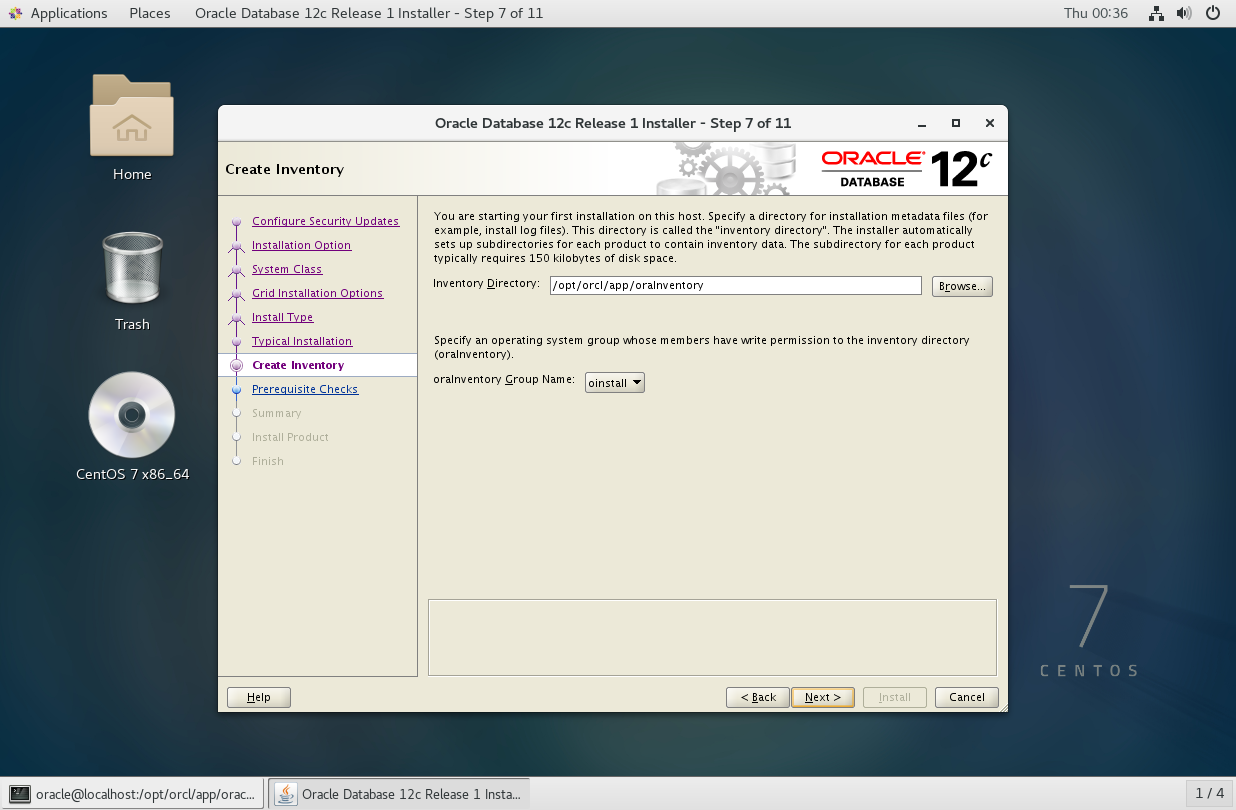Close the installer window
The height and width of the screenshot is (810, 1236).
pyautogui.click(x=989, y=123)
